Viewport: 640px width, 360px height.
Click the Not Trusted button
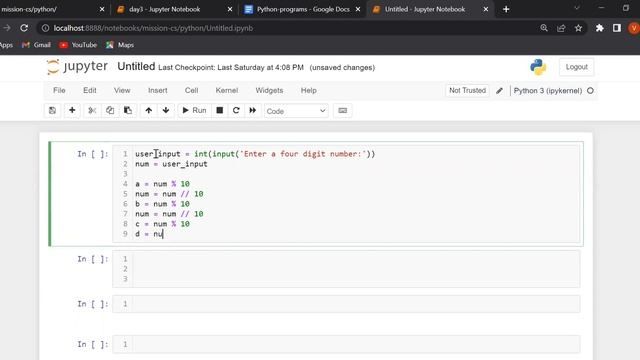[x=467, y=90]
